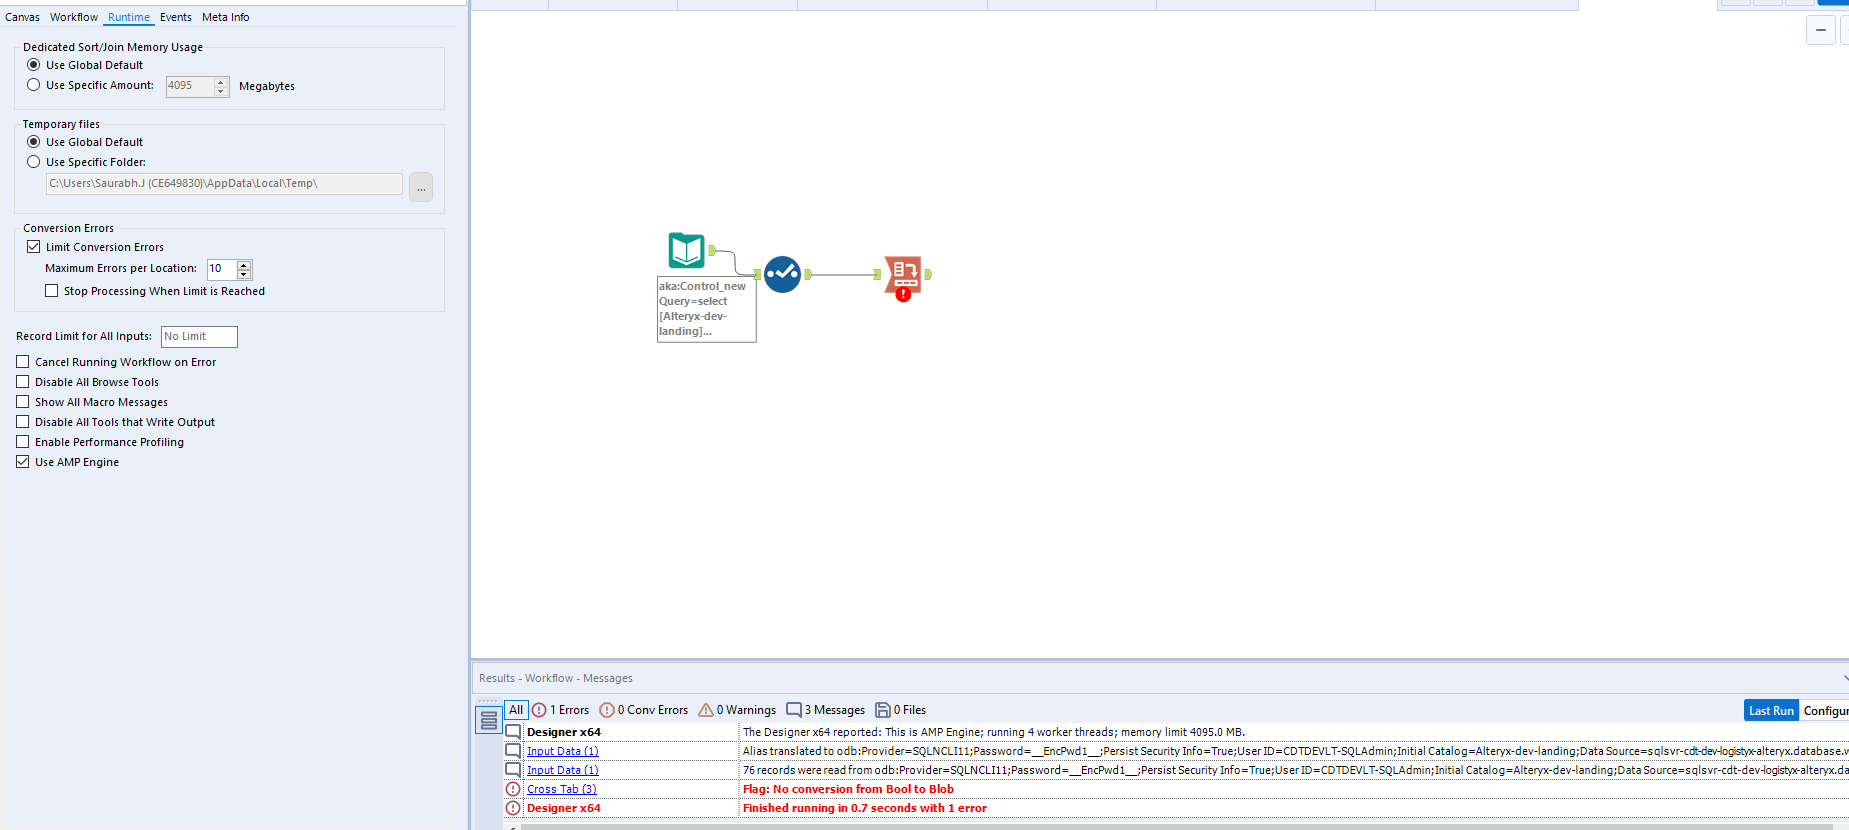Click Maximum Errors per Location field
Image resolution: width=1849 pixels, height=830 pixels.
[221, 269]
